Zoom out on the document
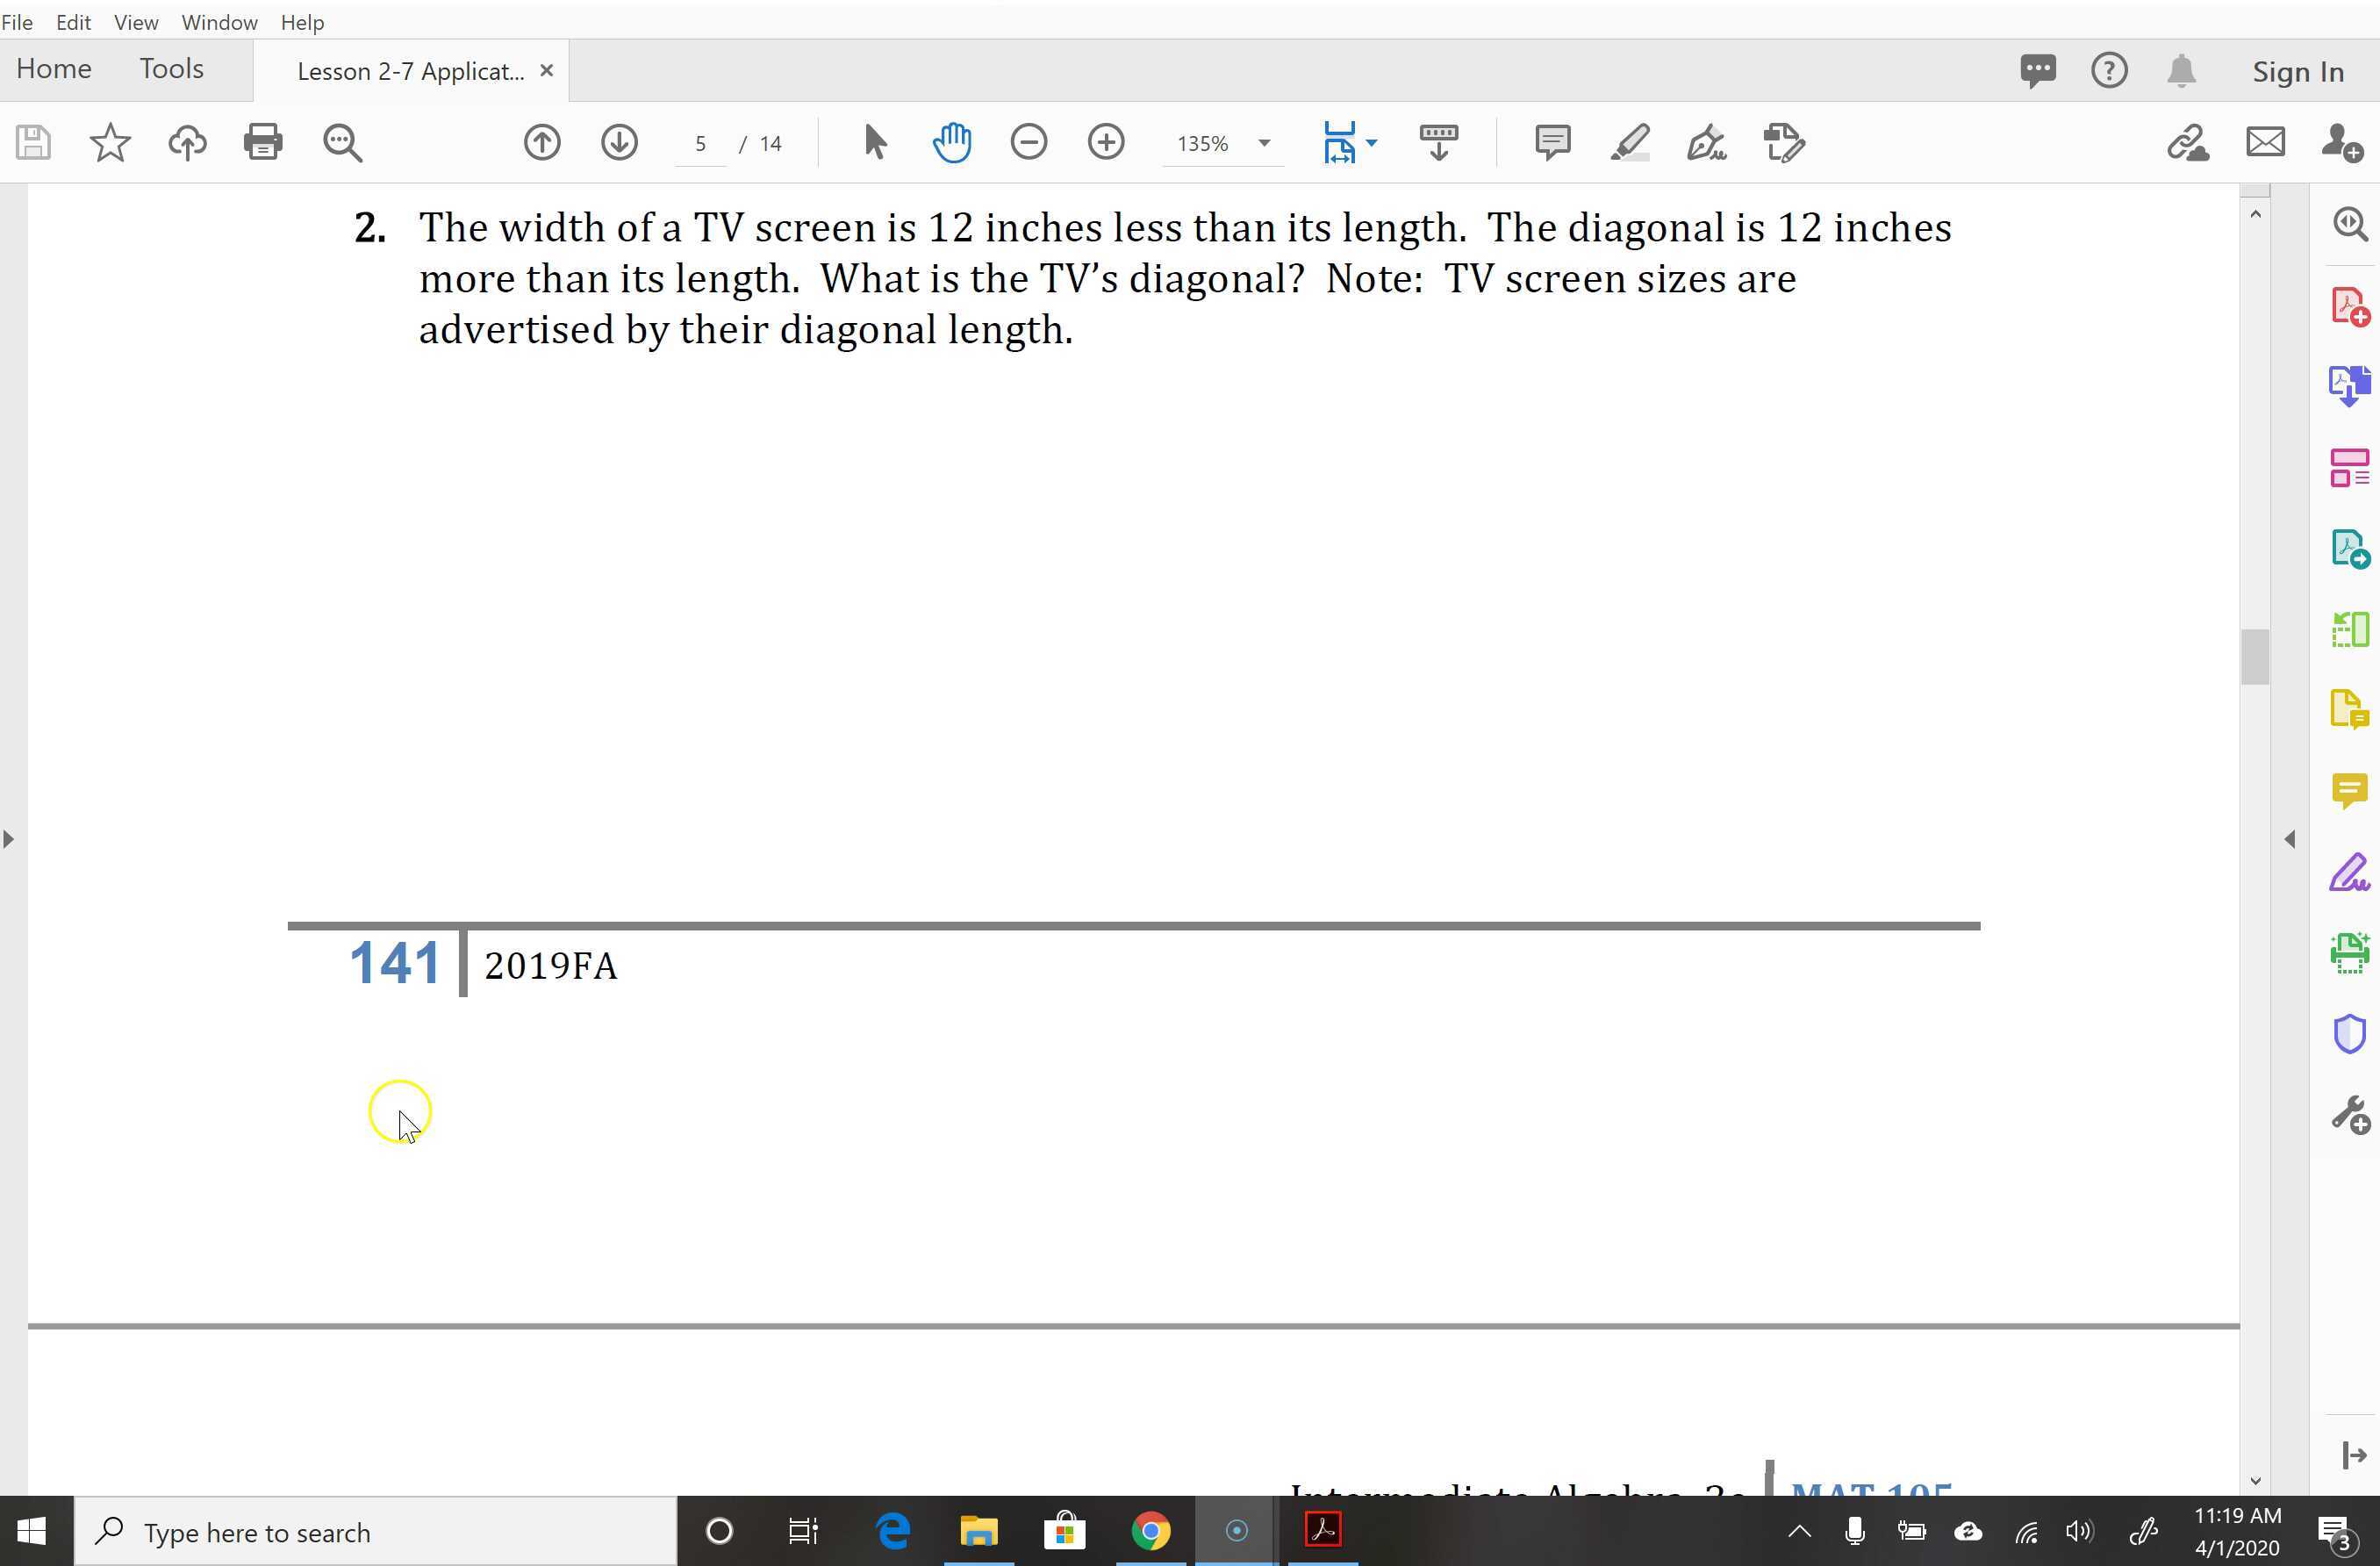 click(x=1029, y=142)
